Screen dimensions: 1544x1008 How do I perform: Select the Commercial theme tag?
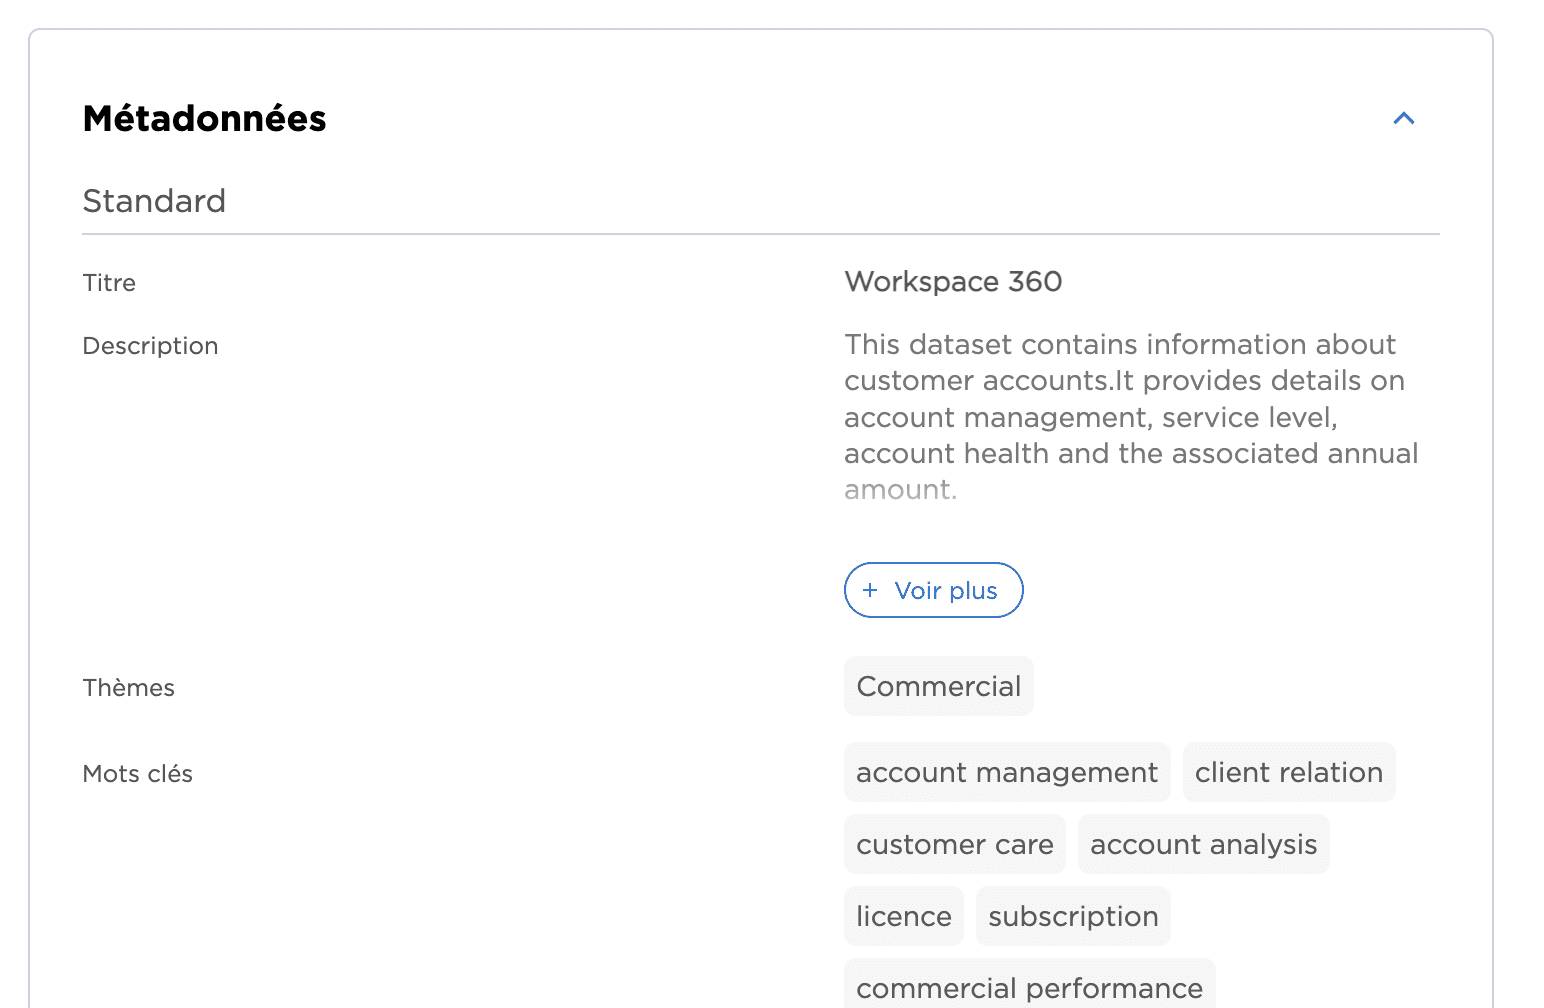coord(938,686)
